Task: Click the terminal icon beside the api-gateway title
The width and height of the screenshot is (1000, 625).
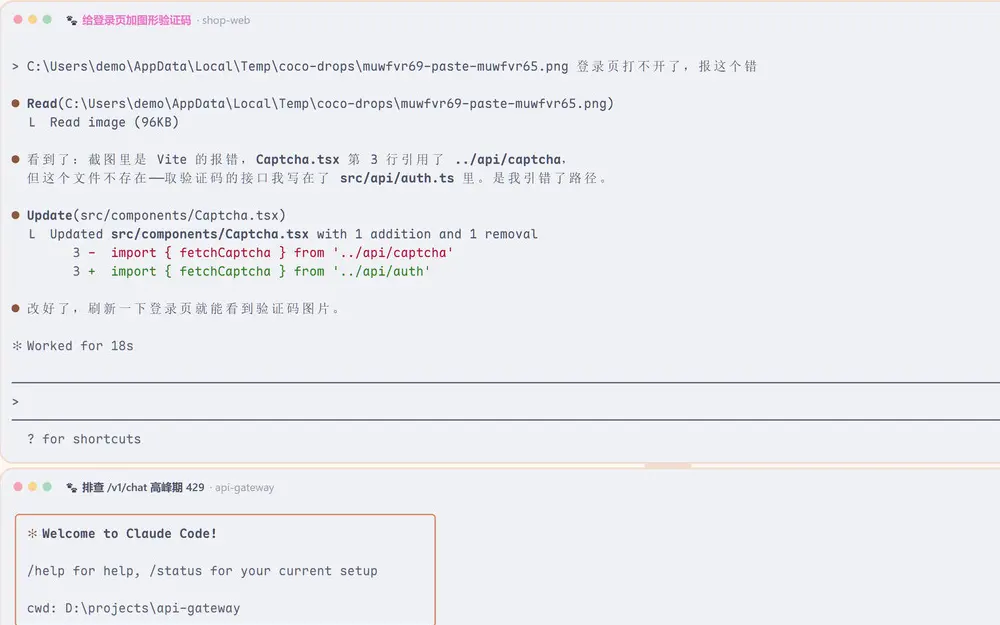Action: click(71, 487)
